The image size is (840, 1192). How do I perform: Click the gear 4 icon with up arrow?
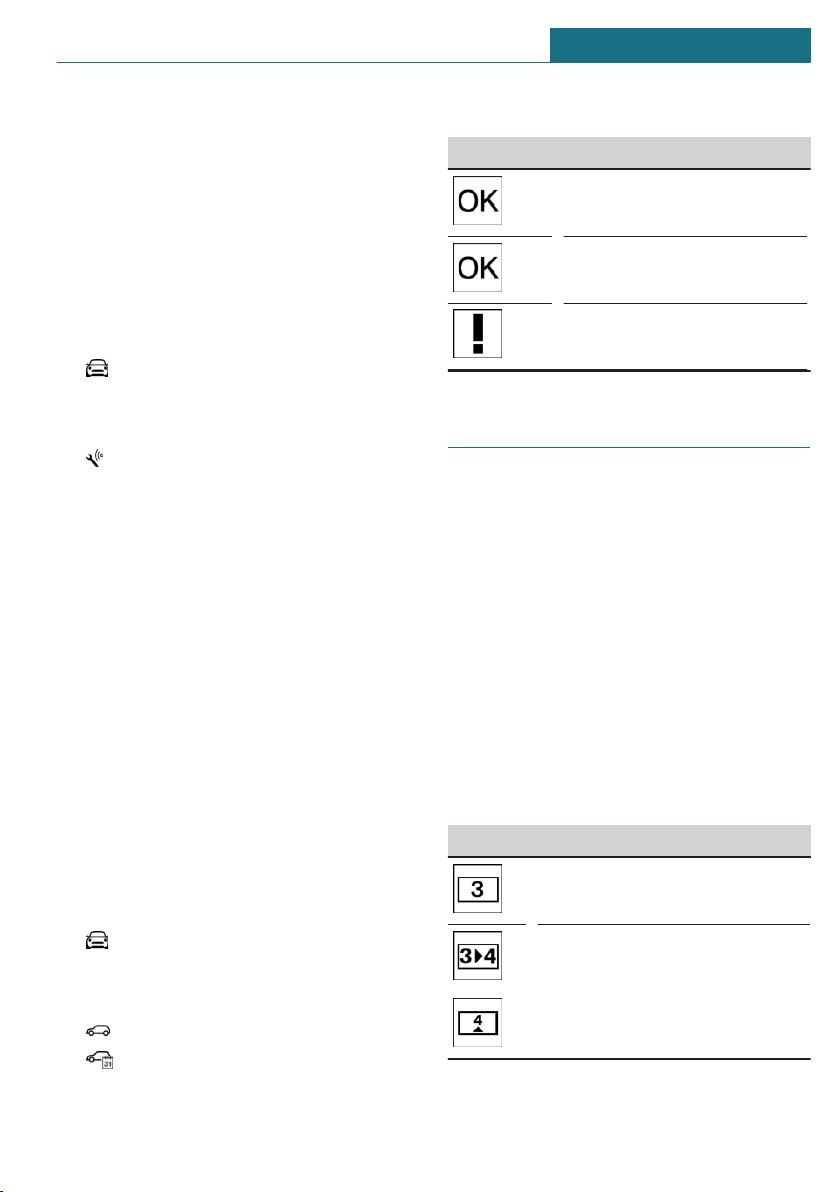click(x=477, y=1022)
